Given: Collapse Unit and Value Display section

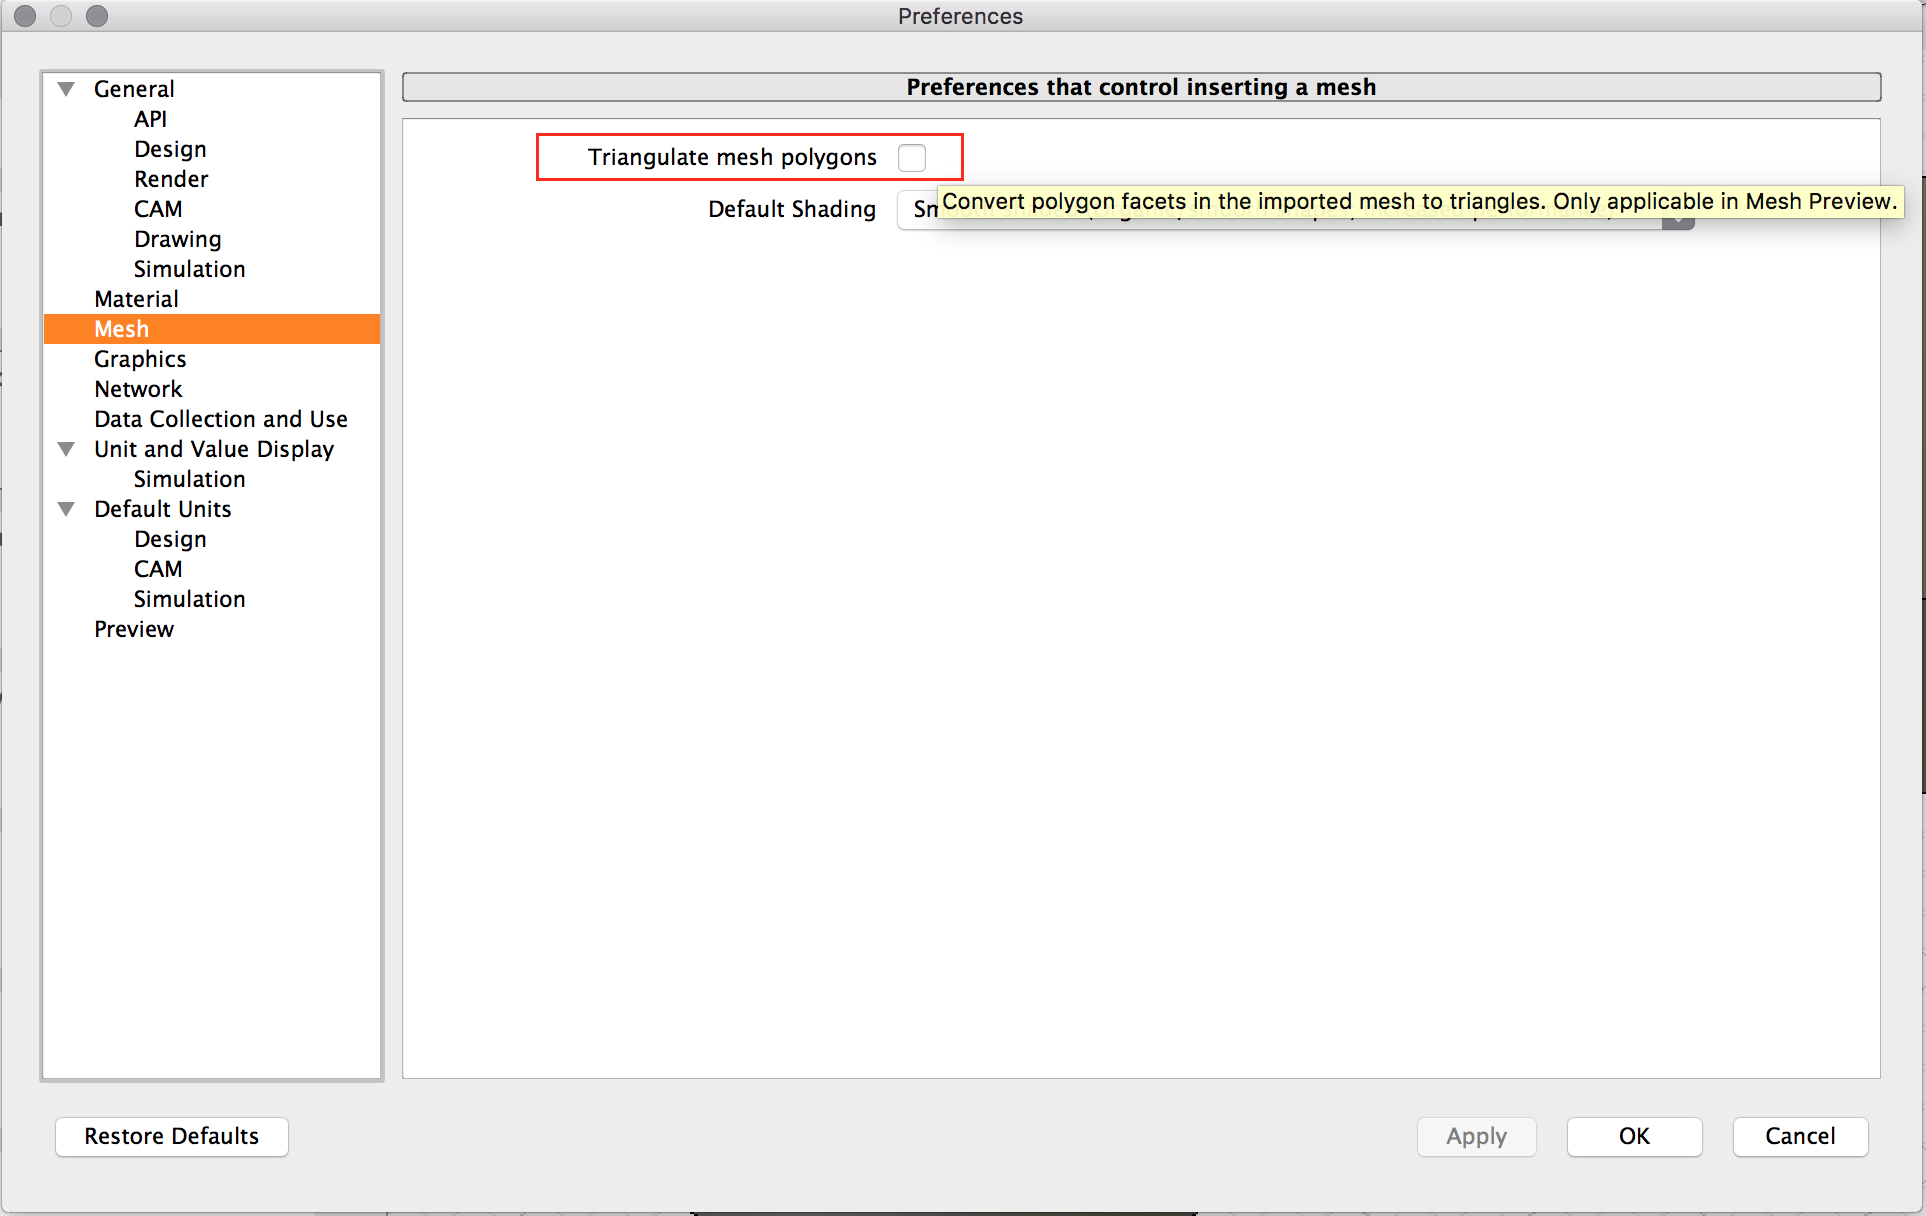Looking at the screenshot, I should (x=67, y=449).
